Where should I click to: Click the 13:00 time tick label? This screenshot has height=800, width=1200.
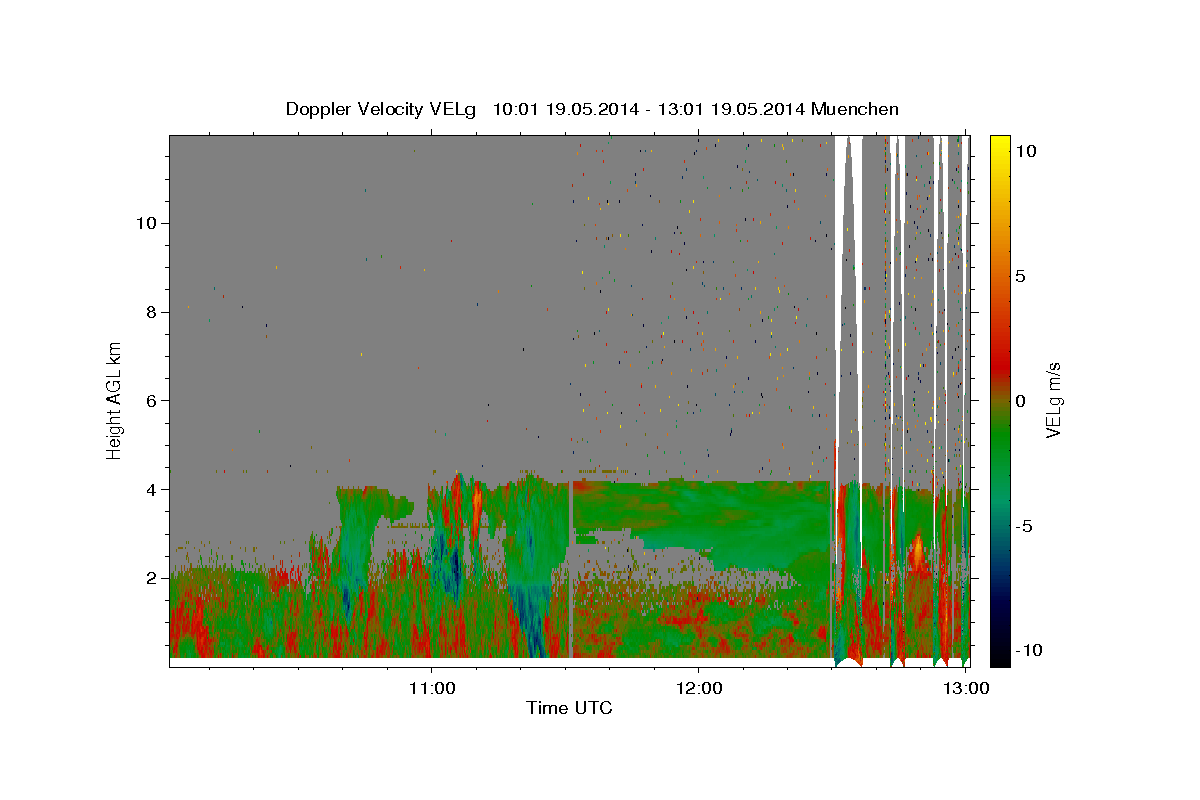[x=966, y=689]
